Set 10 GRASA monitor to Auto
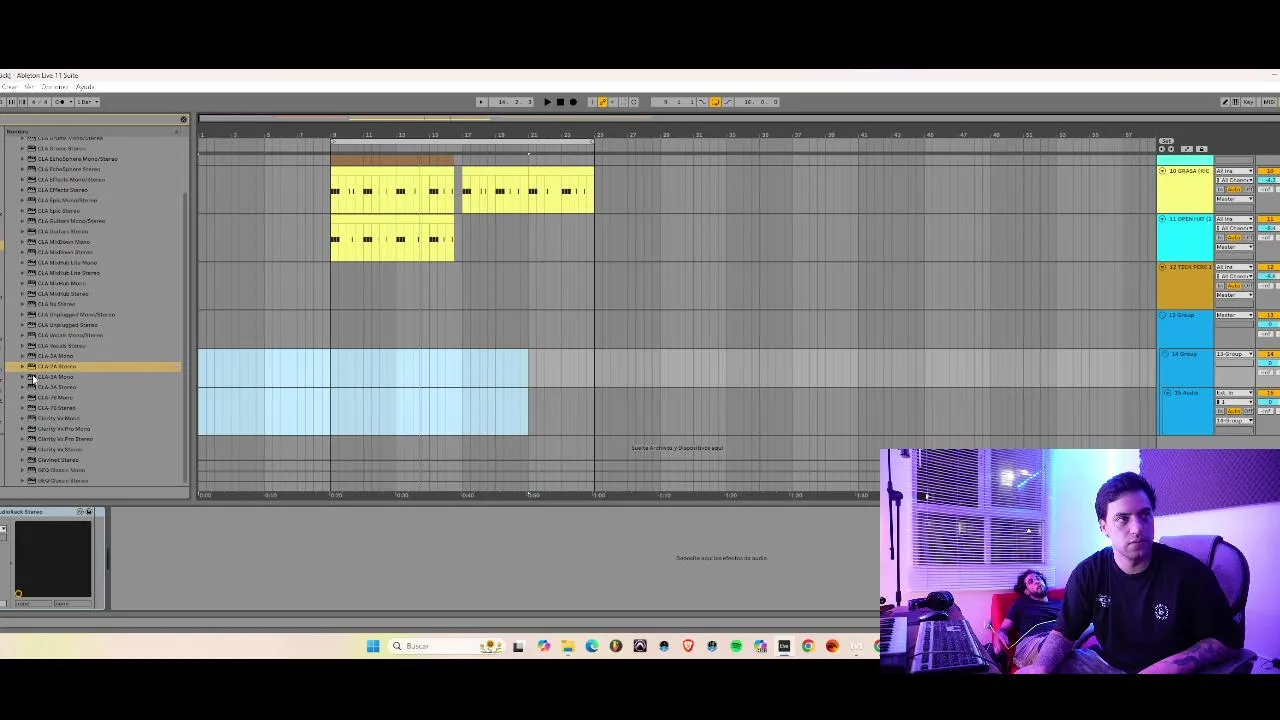1280x720 pixels. pos(1234,189)
